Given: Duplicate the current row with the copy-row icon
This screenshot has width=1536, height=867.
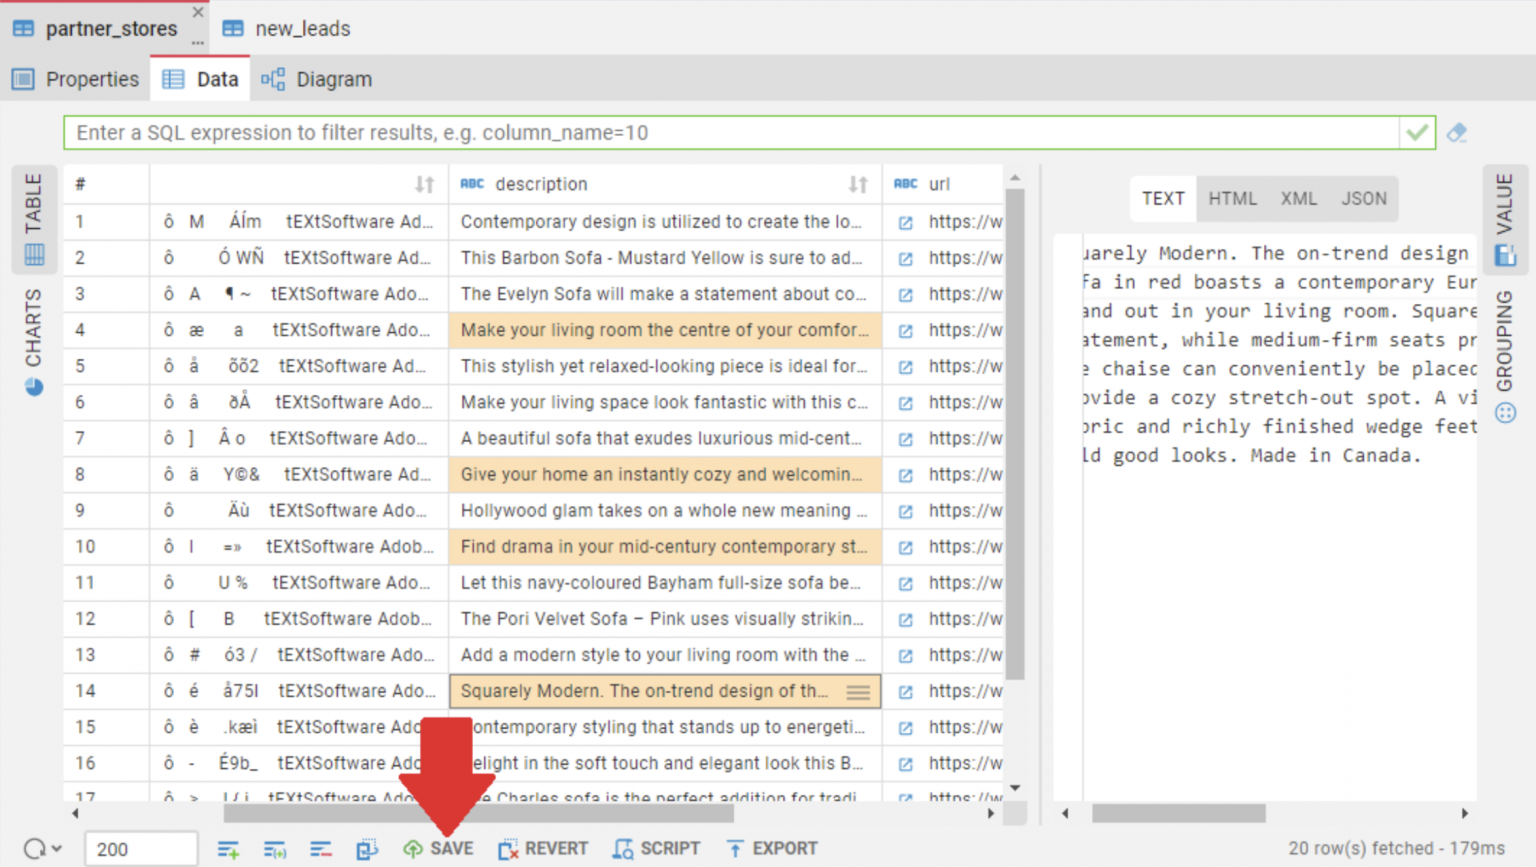Looking at the screenshot, I should (274, 849).
